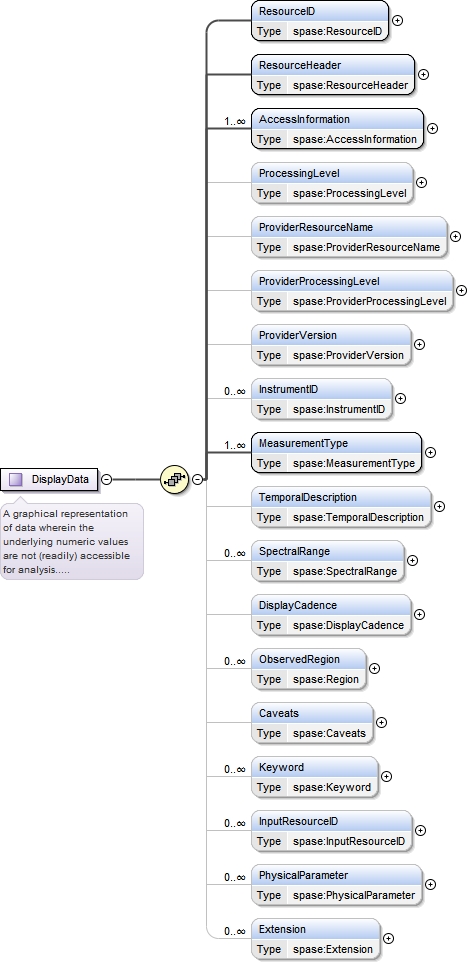Expand the ProviderProcessingLevel plus icon
The width and height of the screenshot is (469, 964).
[461, 290]
